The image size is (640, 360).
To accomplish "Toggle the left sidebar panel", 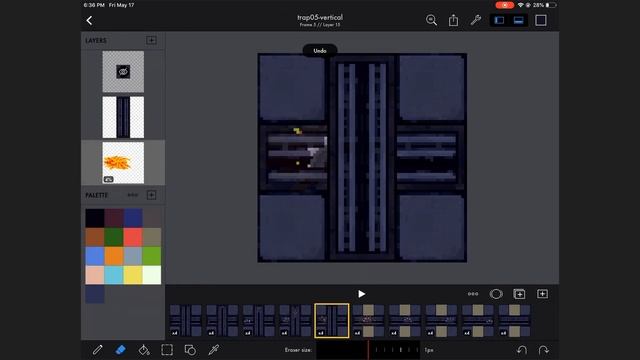I will click(499, 20).
